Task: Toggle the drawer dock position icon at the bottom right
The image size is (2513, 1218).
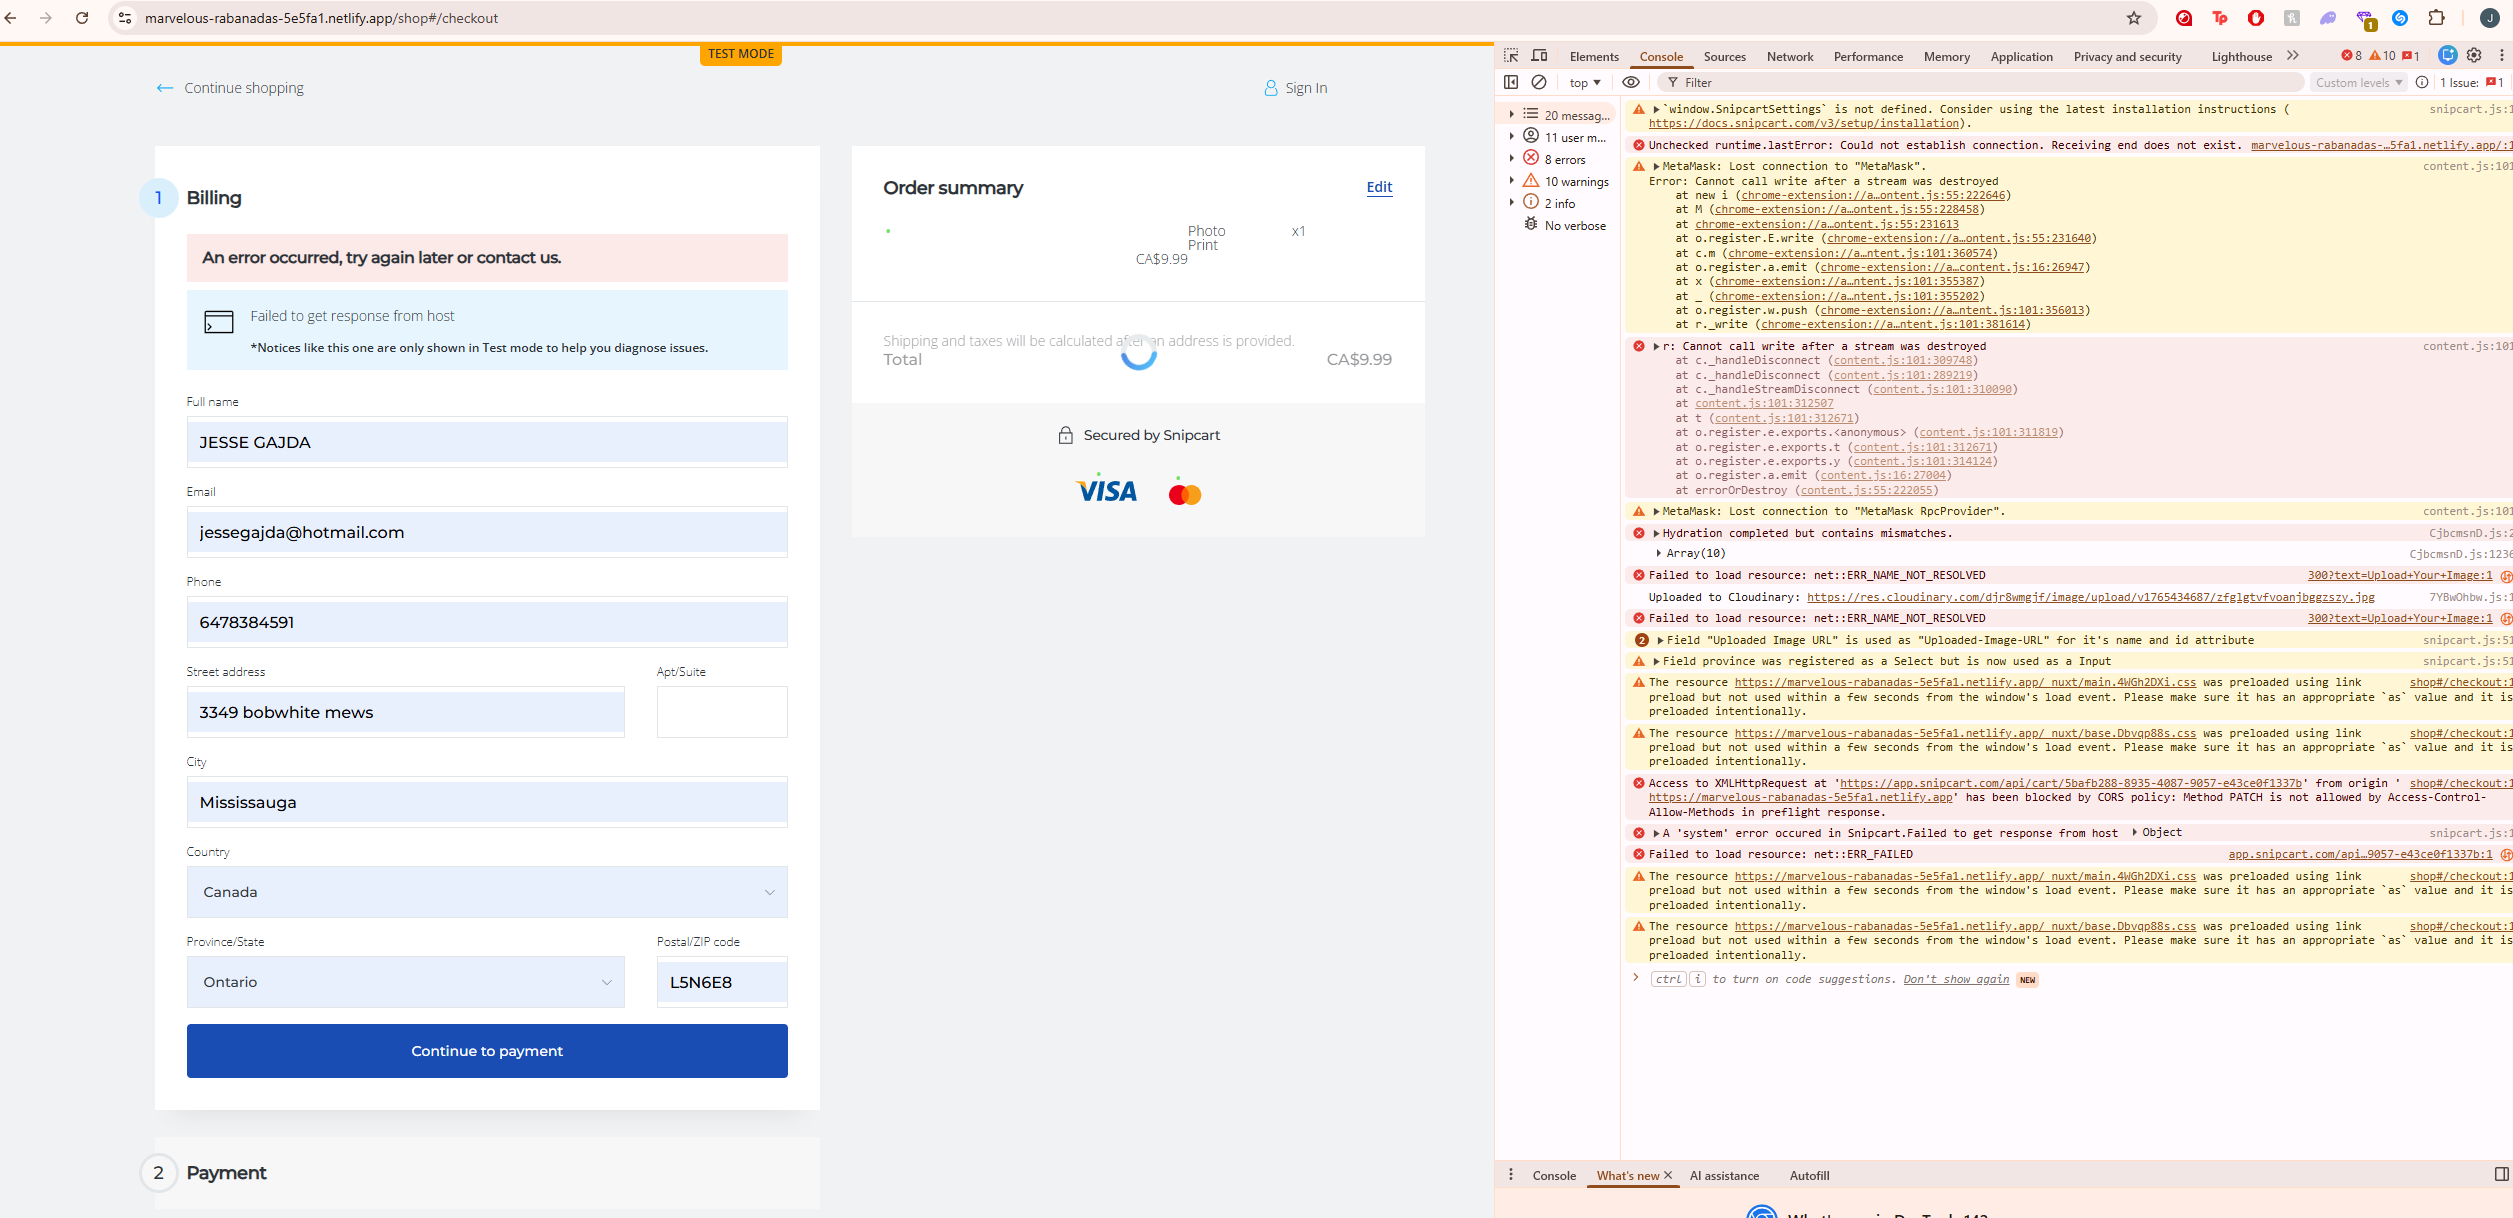Action: coord(2501,1174)
